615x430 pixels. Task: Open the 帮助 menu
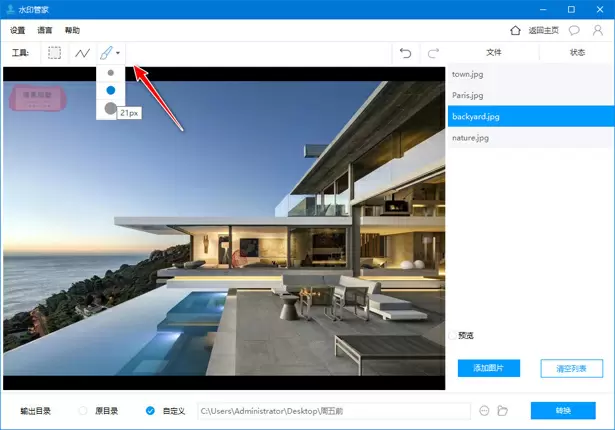[72, 30]
